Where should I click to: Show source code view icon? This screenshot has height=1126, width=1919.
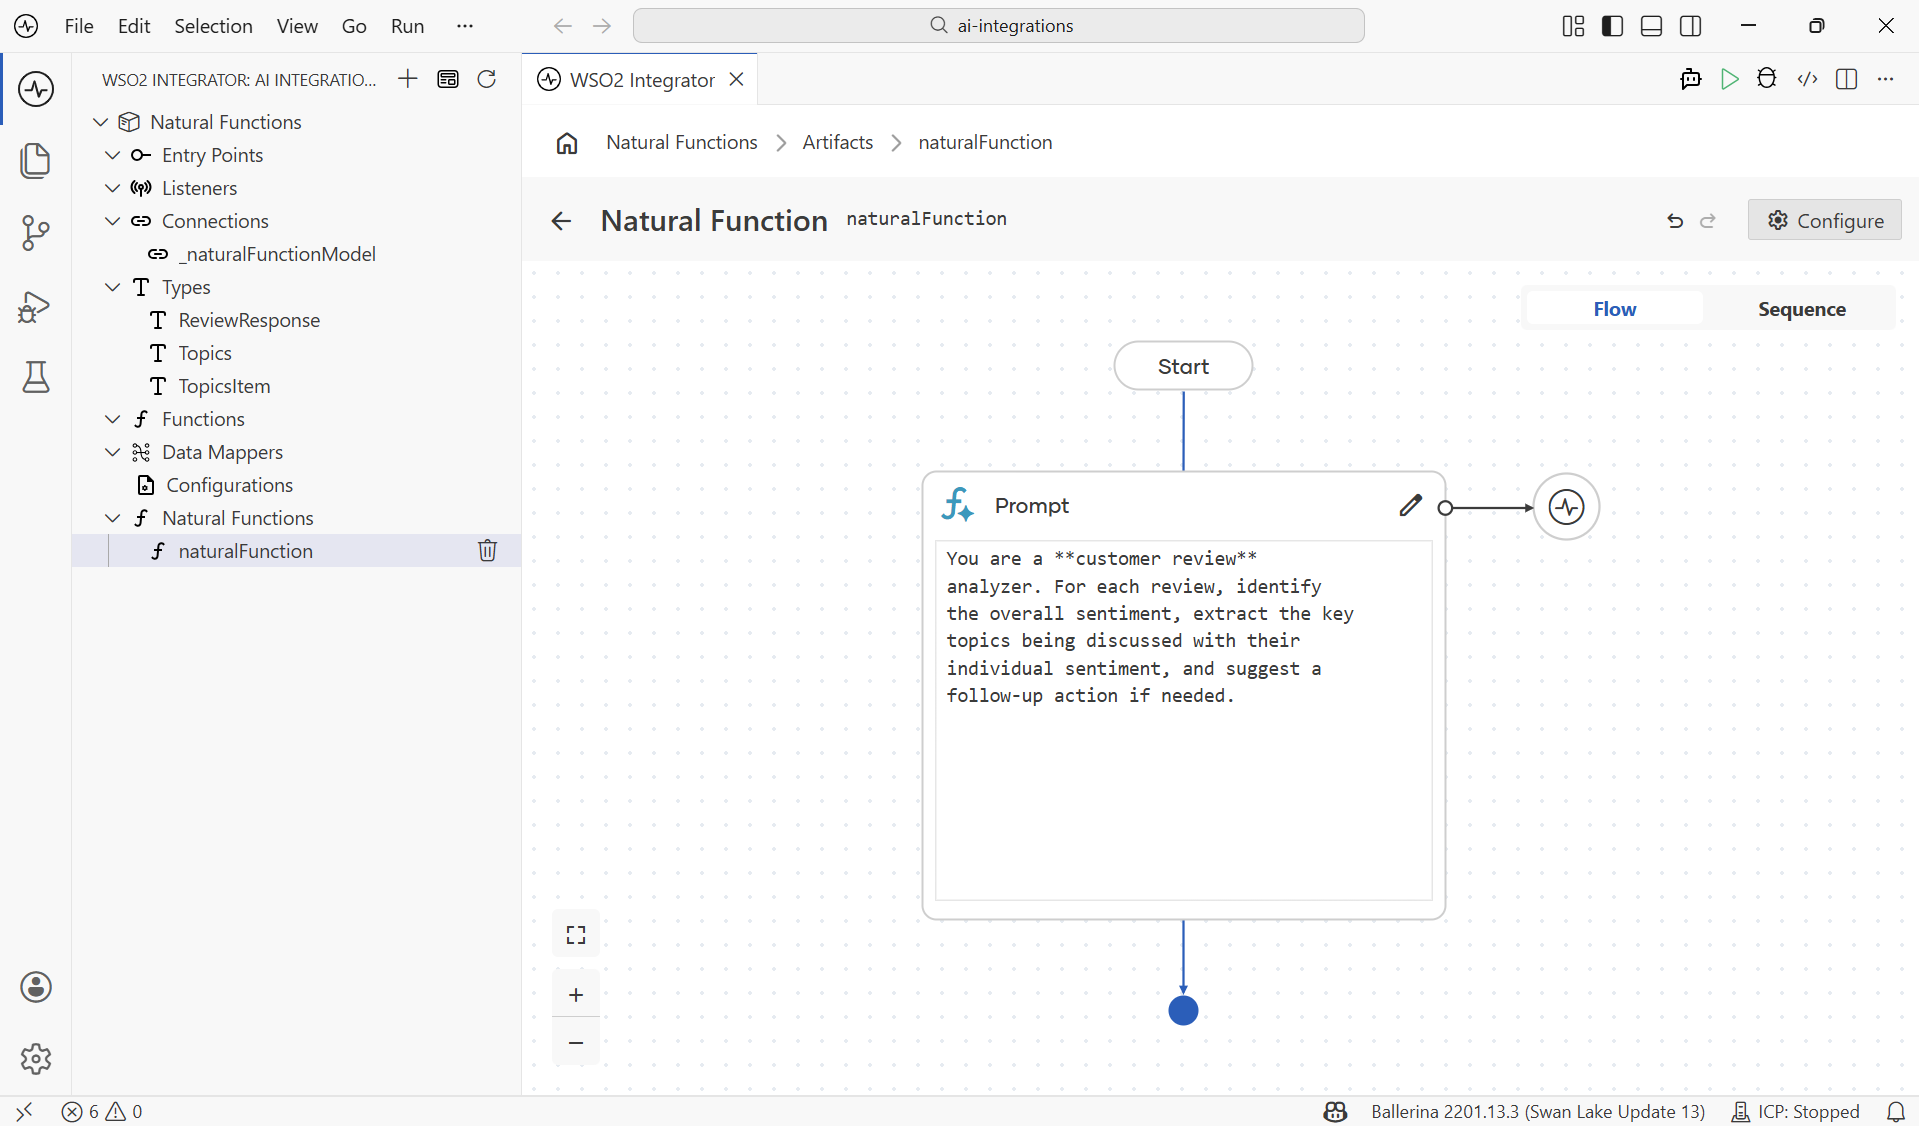click(x=1807, y=79)
